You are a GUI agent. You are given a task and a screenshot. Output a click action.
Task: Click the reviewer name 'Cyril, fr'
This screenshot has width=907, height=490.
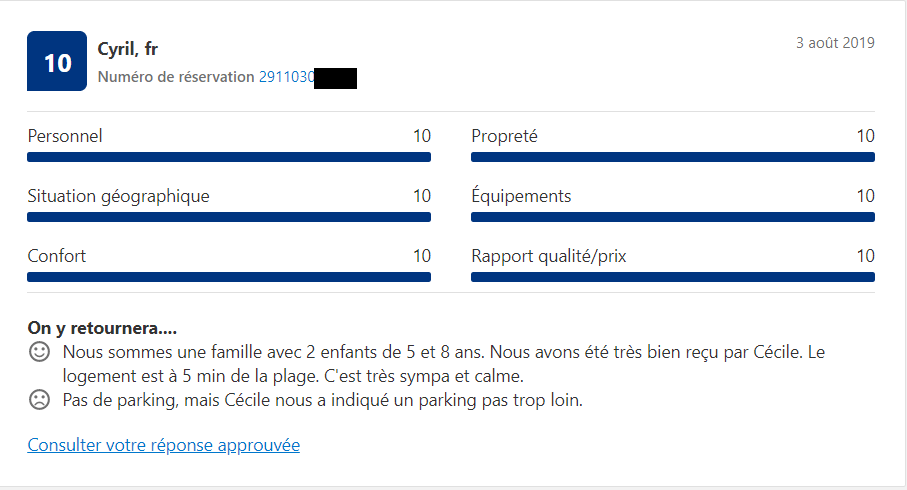[127, 49]
